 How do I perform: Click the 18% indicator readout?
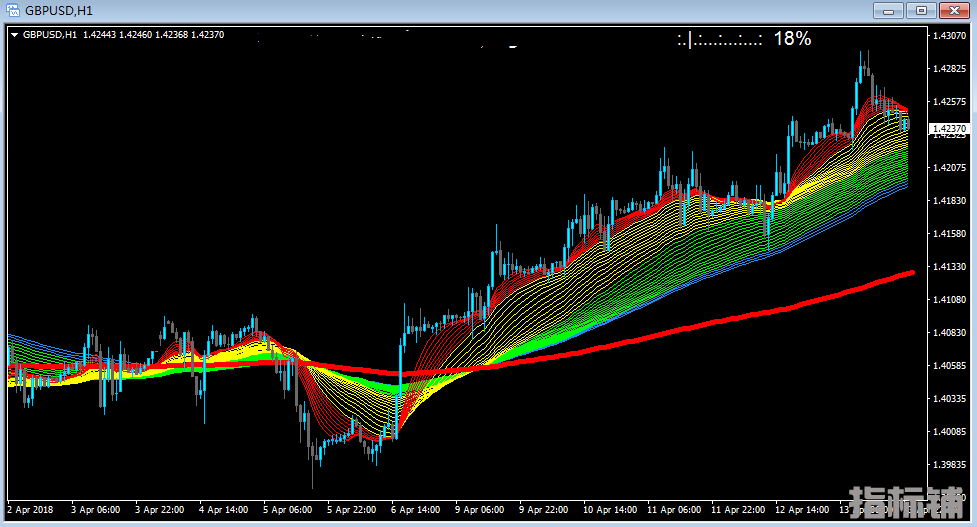tap(792, 39)
